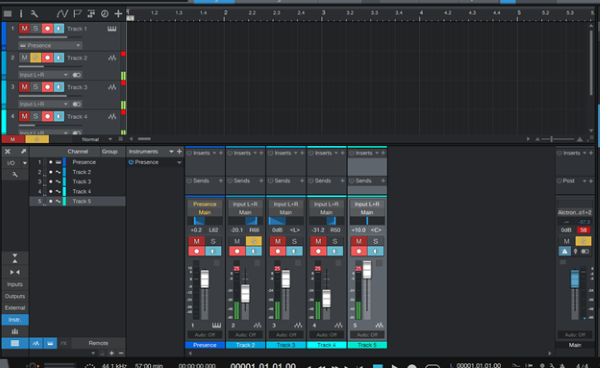The image size is (600, 368).
Task: Open the automation curve icon in track toolbar
Action: pos(62,14)
